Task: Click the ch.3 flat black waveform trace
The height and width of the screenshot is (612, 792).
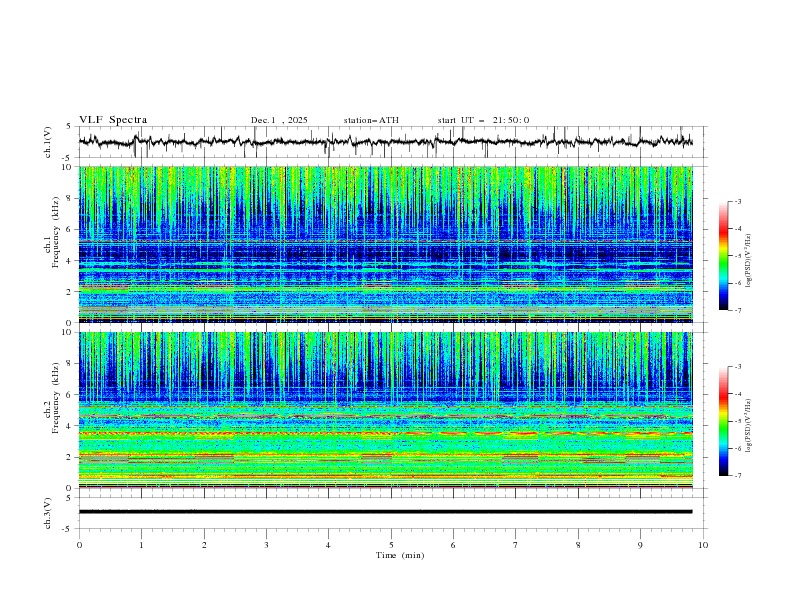Action: click(x=386, y=512)
